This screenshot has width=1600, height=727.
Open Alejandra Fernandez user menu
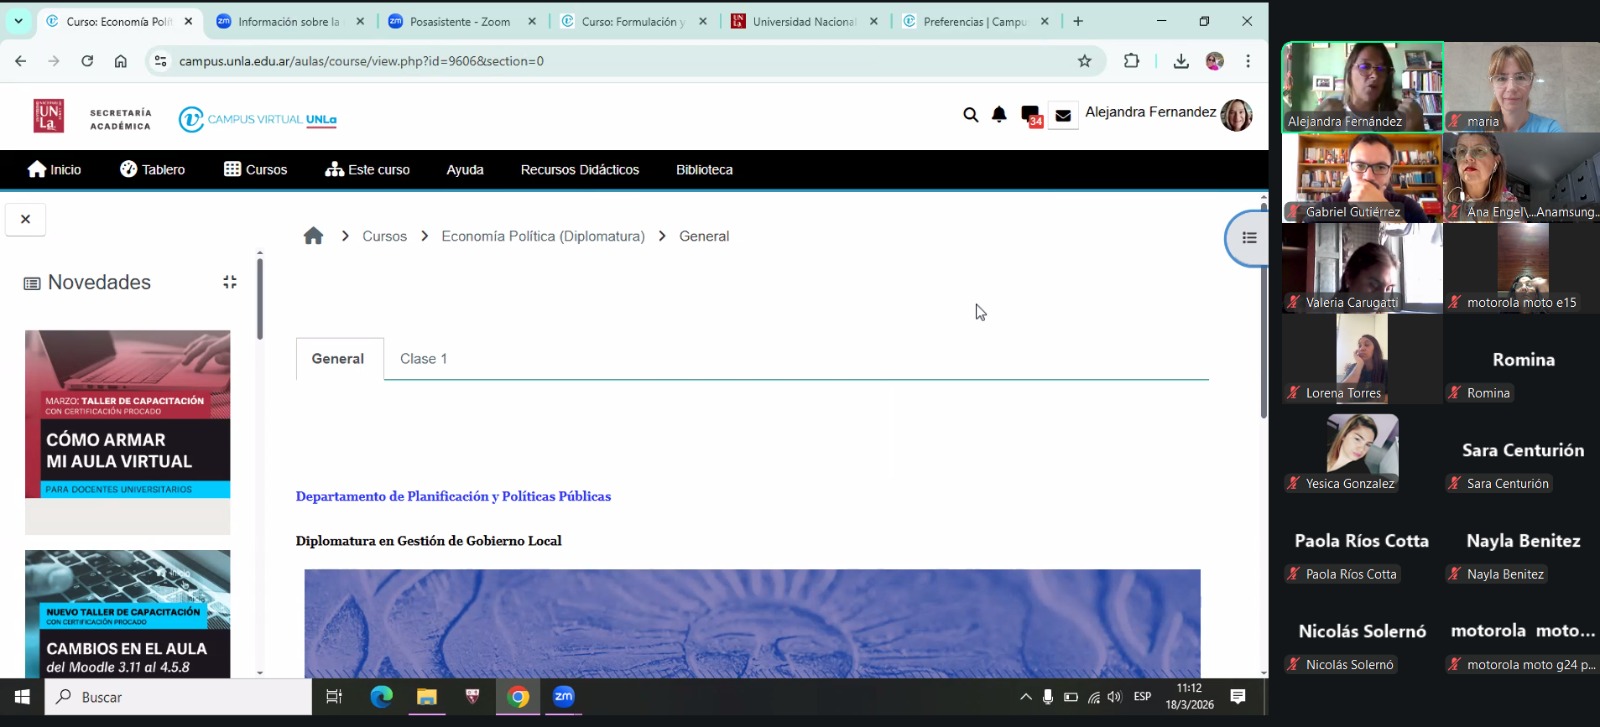point(1168,113)
